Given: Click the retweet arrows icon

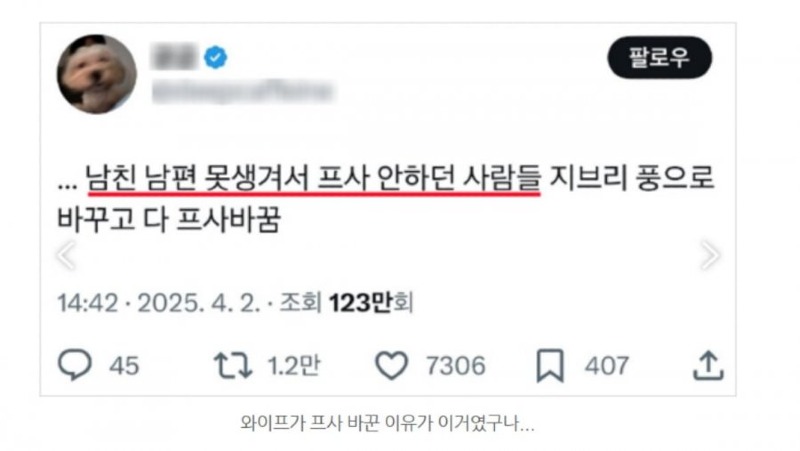Looking at the screenshot, I should coord(233,365).
